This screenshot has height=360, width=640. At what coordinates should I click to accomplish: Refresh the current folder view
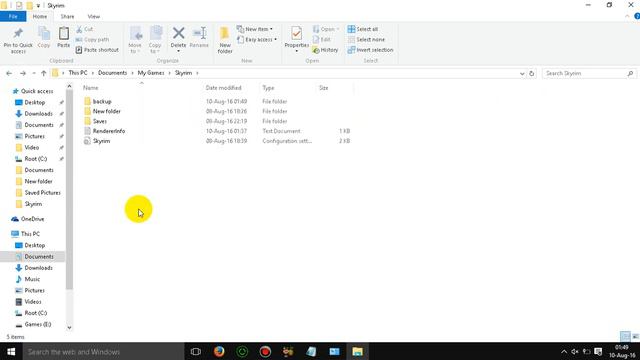[x=531, y=73]
